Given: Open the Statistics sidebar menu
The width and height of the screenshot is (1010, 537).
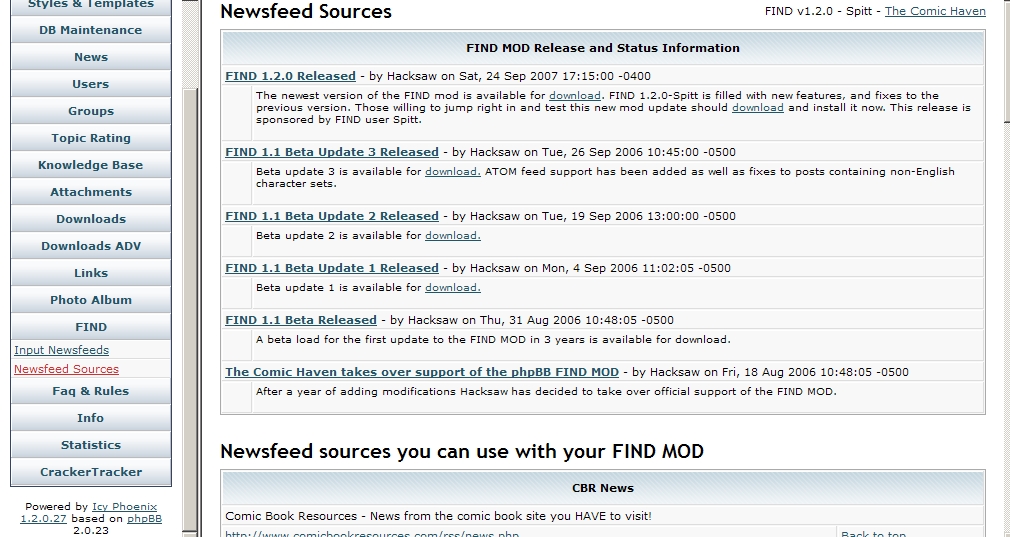Looking at the screenshot, I should pos(90,445).
